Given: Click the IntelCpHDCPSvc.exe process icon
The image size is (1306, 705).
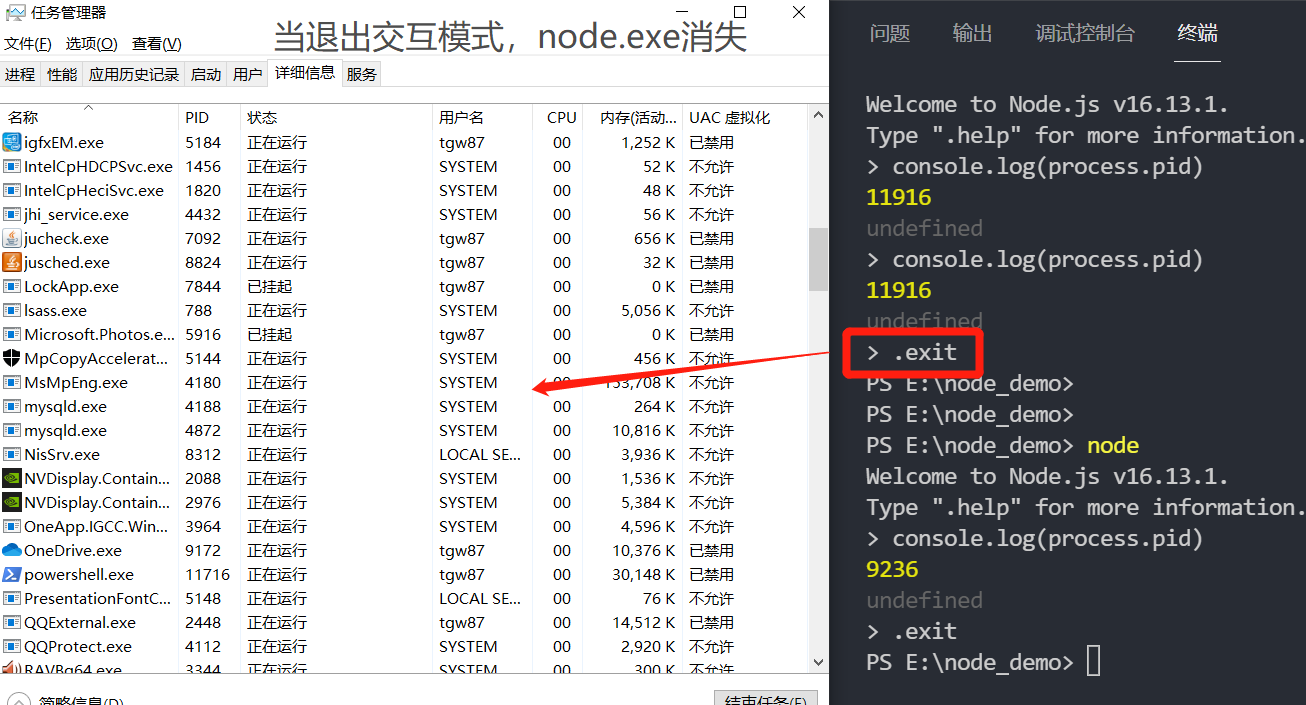Looking at the screenshot, I should (12, 166).
